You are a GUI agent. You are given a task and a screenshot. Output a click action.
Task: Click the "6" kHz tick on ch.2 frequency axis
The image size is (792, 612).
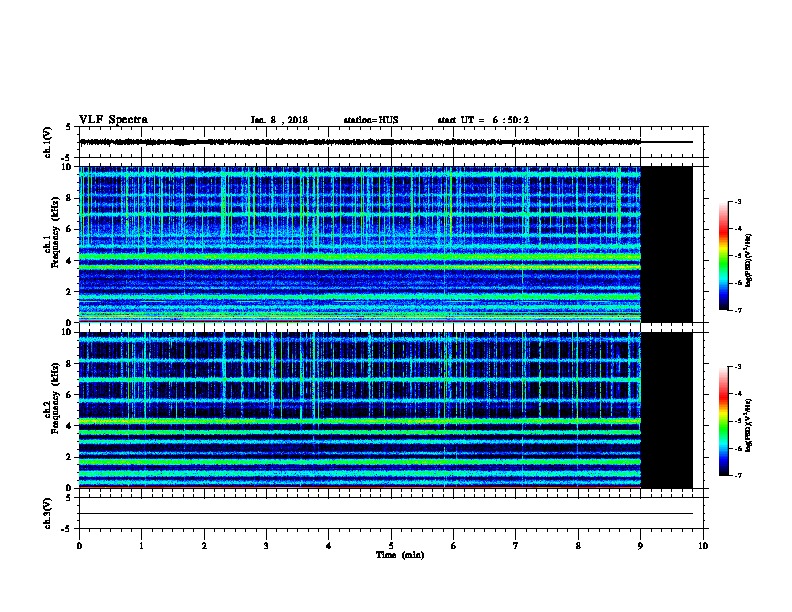point(69,394)
